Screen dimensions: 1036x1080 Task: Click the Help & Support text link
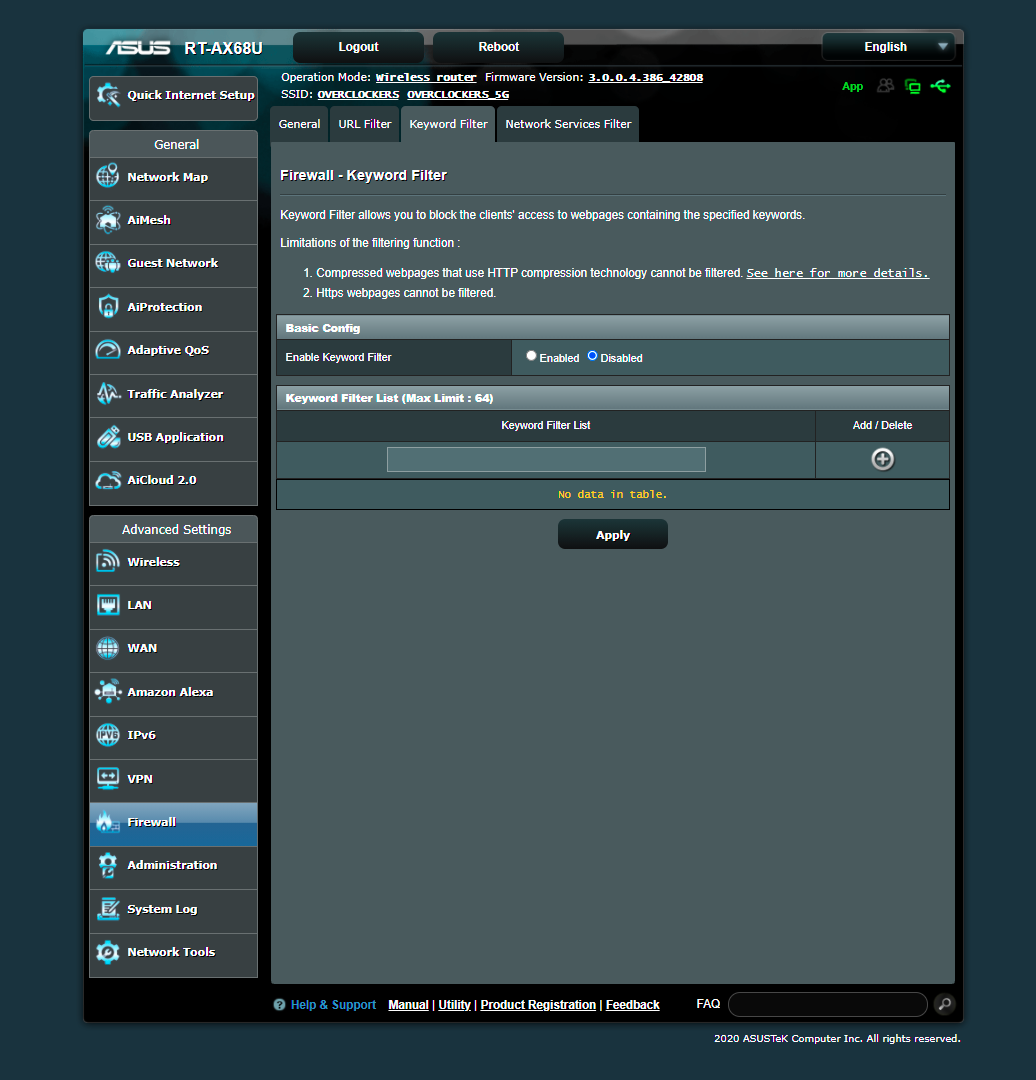(x=333, y=1005)
